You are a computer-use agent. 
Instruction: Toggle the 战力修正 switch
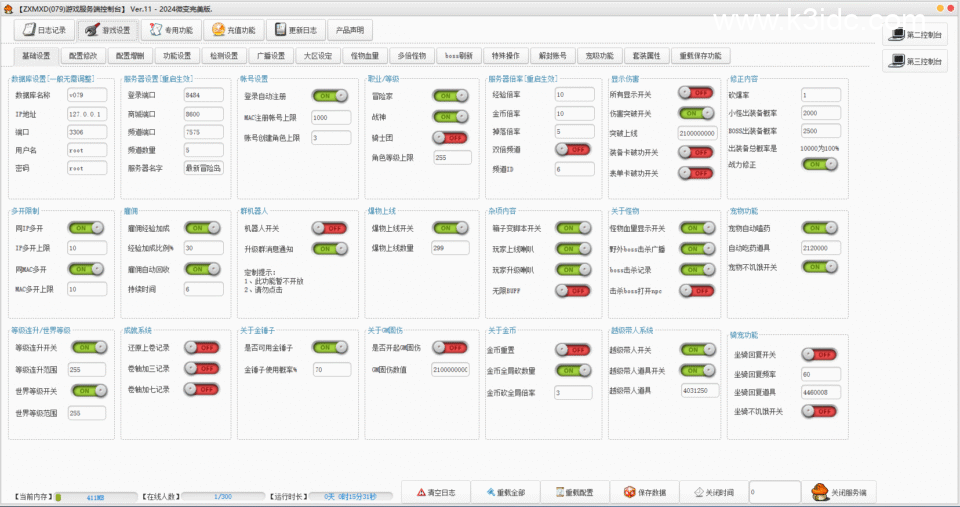click(x=820, y=164)
